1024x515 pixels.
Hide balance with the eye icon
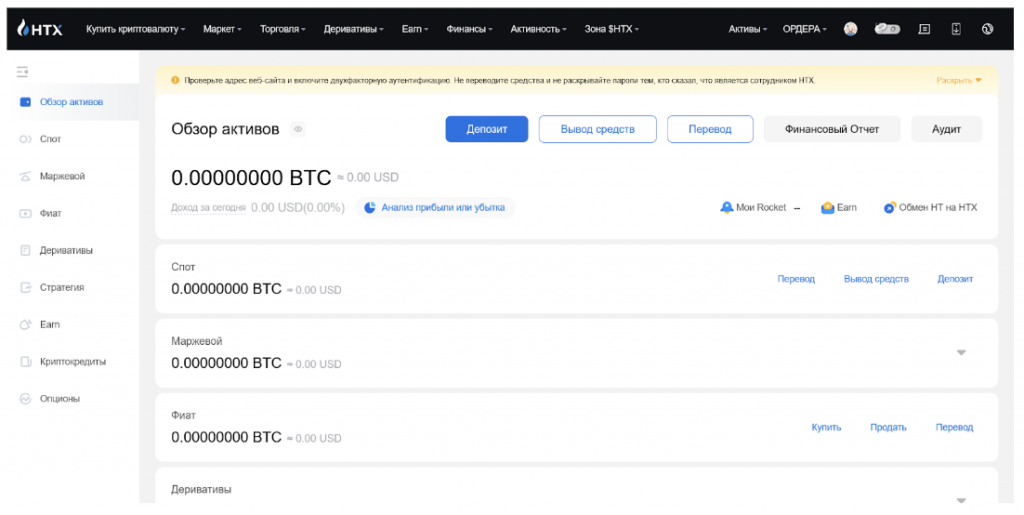pyautogui.click(x=298, y=129)
